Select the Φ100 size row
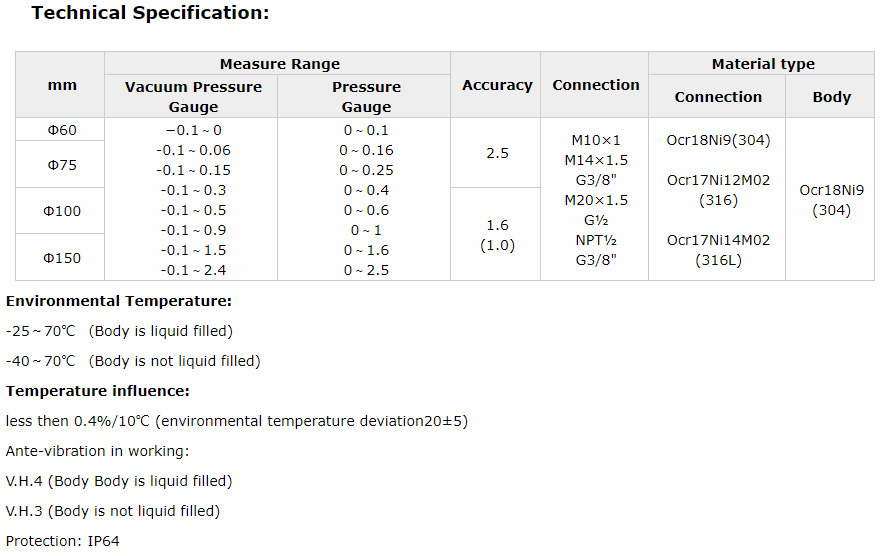 point(62,211)
